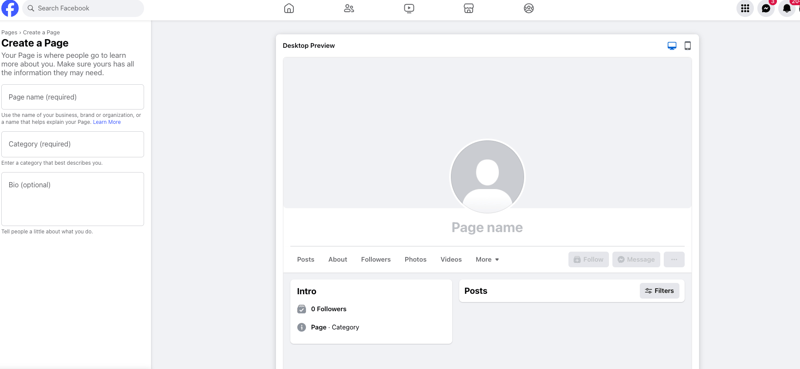Image resolution: width=800 pixels, height=369 pixels.
Task: Click the info icon beside Page Category
Action: (x=302, y=327)
